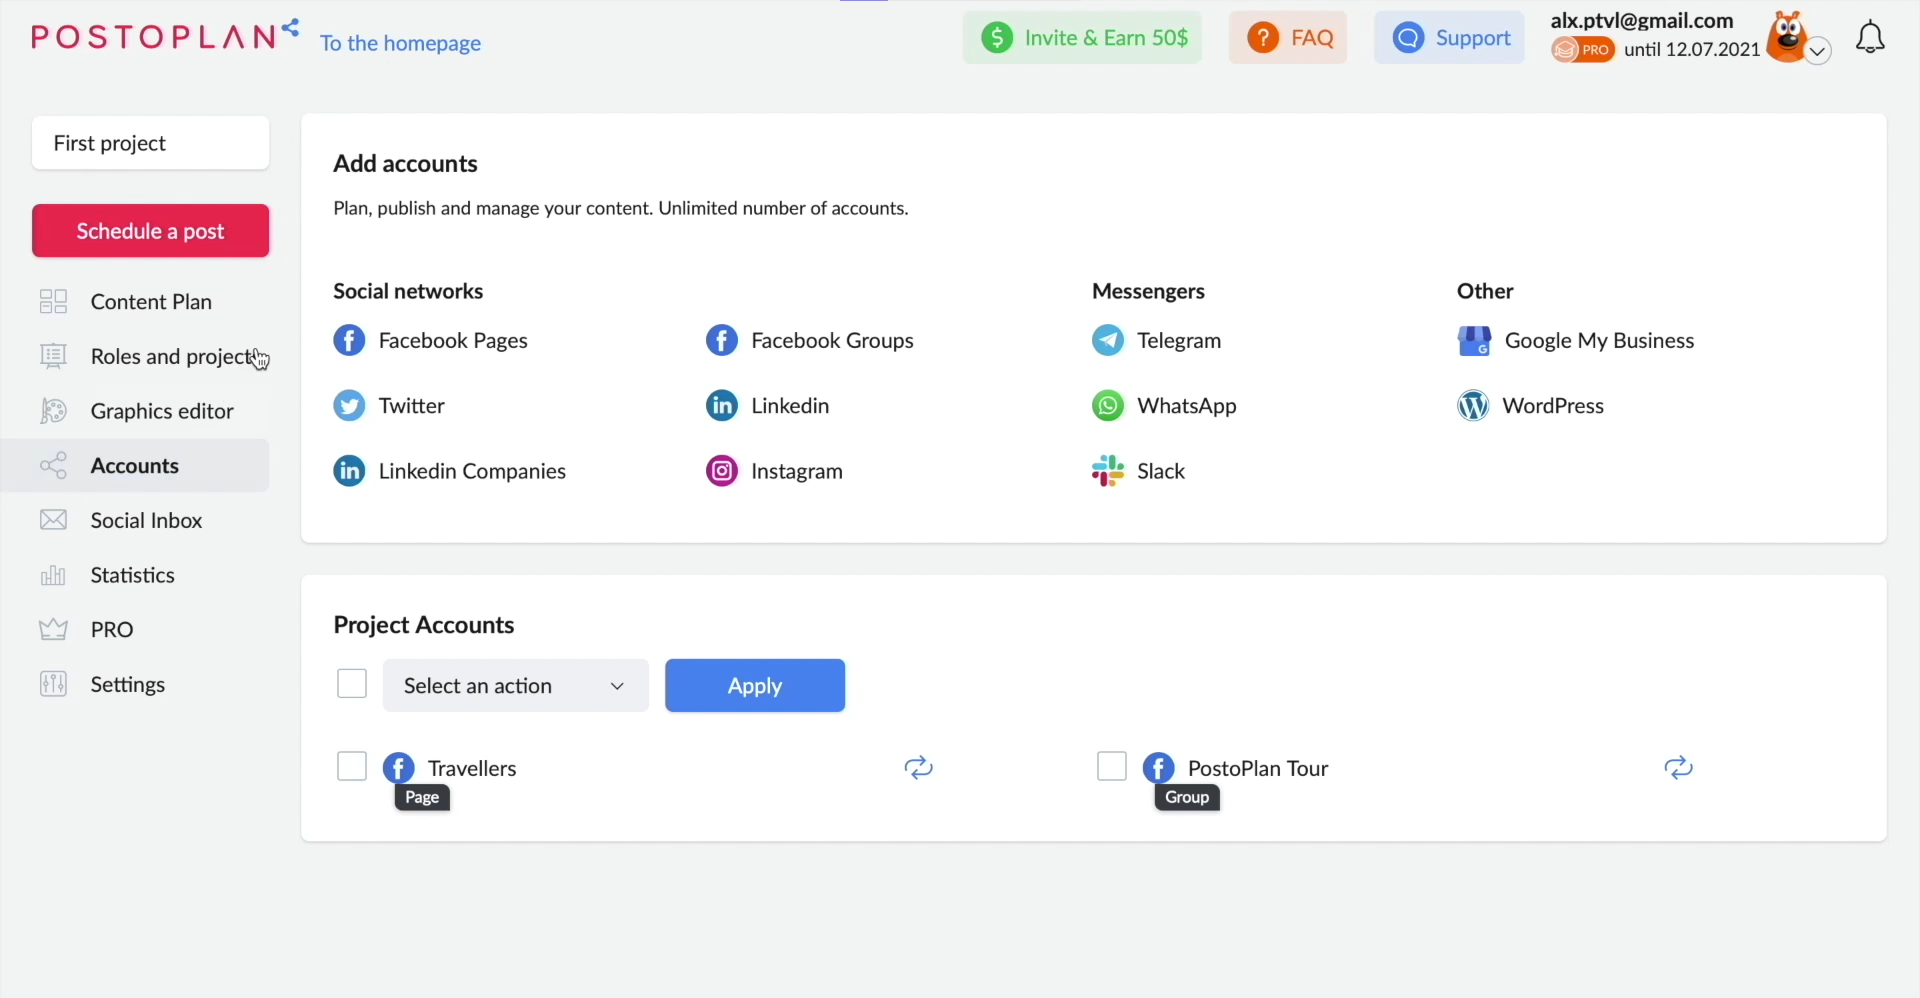This screenshot has height=998, width=1920.
Task: Click the First project name field
Action: tap(150, 142)
